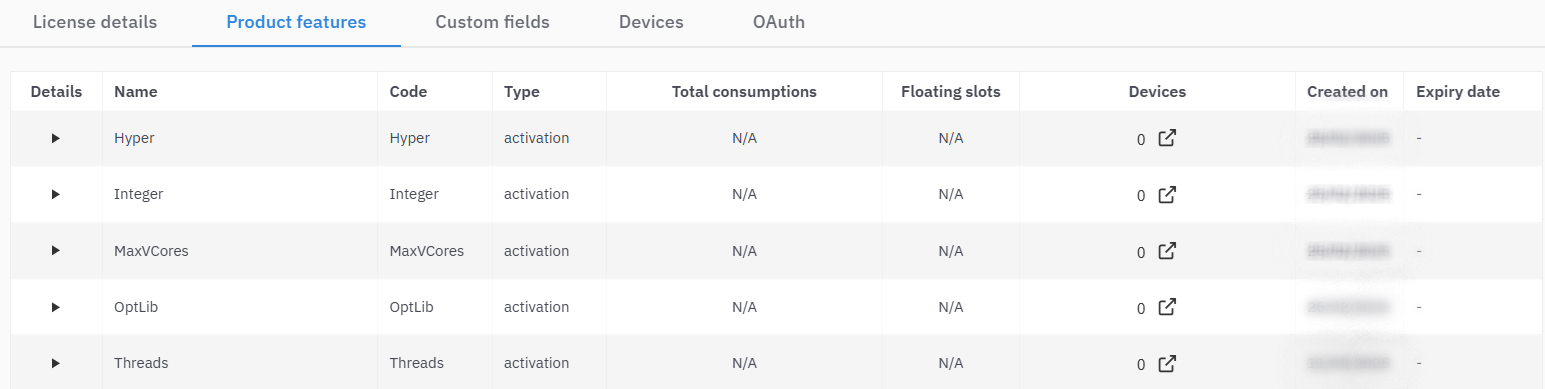Viewport: 1545px width, 389px height.
Task: Expand details of Integer row
Action: pos(56,194)
